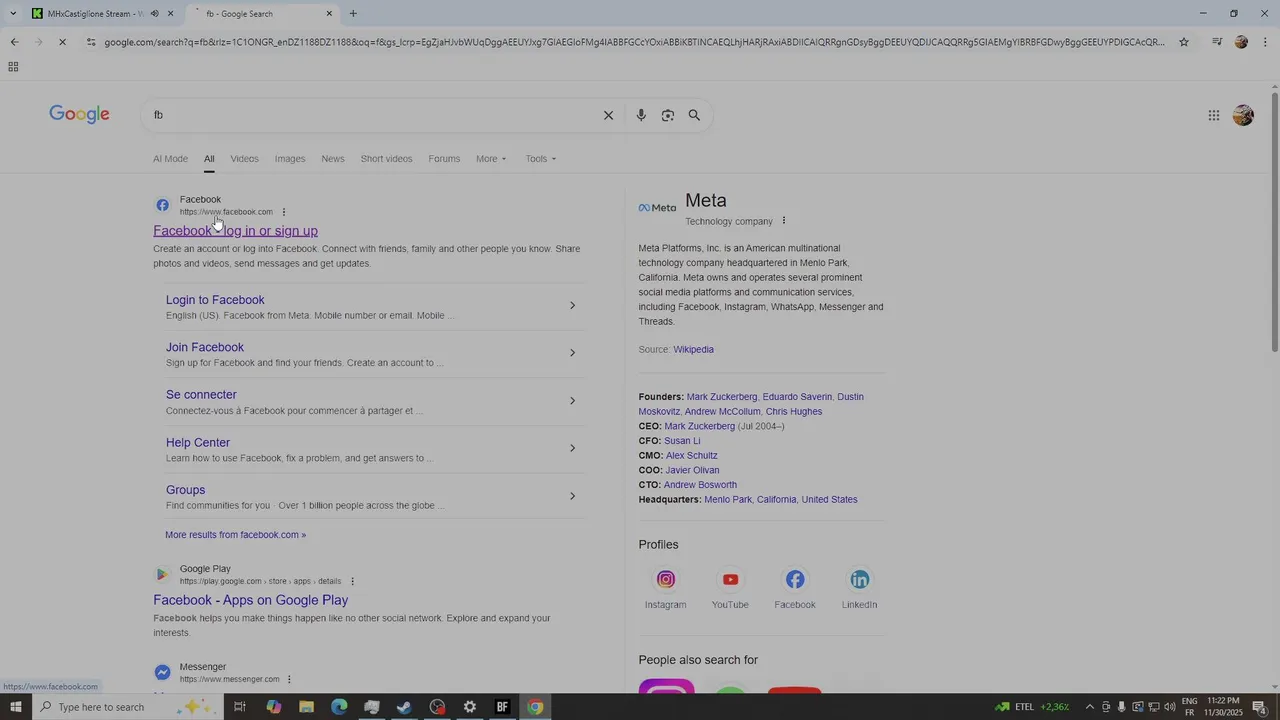The height and width of the screenshot is (720, 1280).
Task: Switch to Short videos tab
Action: click(x=386, y=159)
